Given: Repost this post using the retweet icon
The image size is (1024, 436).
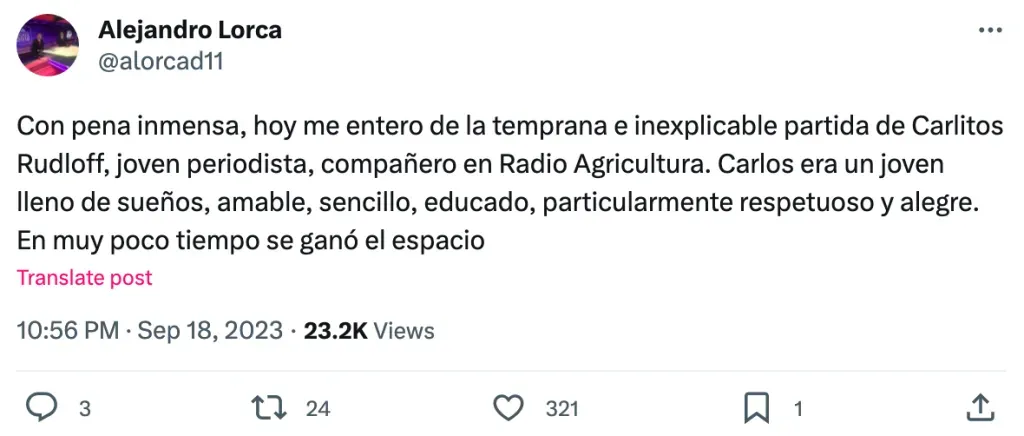Looking at the screenshot, I should [x=270, y=407].
